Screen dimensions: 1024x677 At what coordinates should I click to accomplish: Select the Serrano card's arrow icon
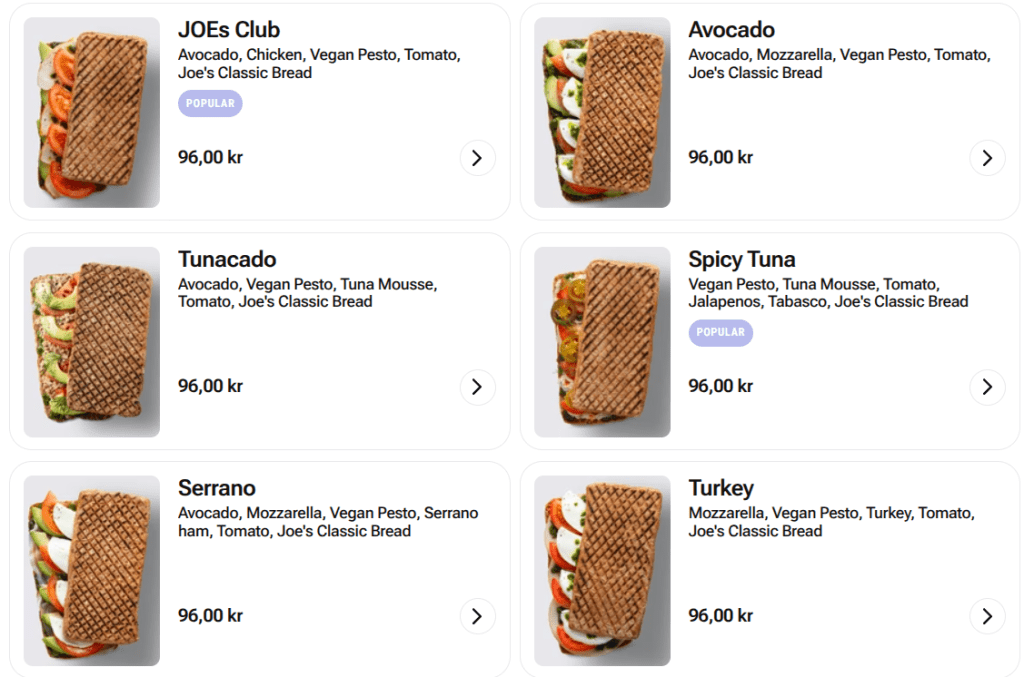[477, 616]
